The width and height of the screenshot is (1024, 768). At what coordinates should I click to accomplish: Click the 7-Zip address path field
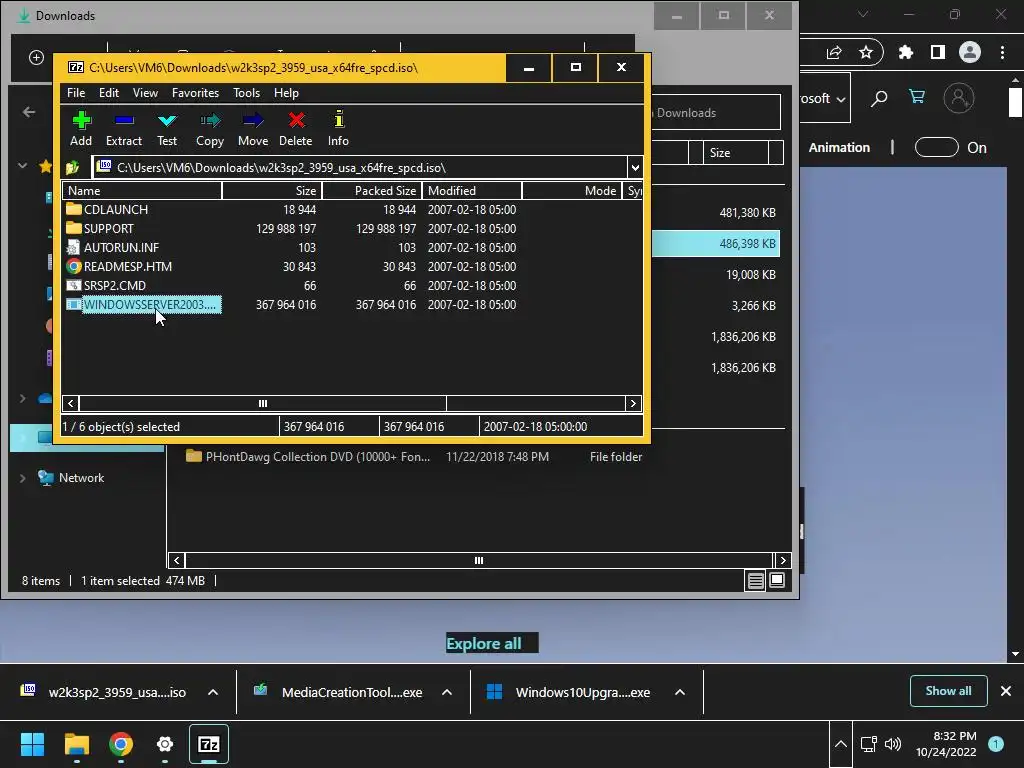point(360,168)
